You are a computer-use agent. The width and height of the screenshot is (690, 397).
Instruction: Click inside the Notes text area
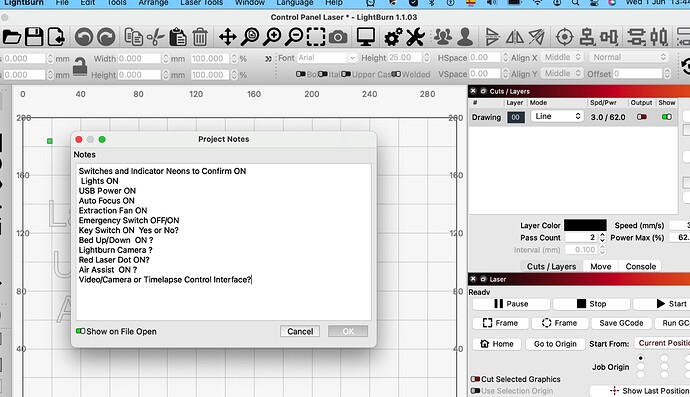[224, 242]
